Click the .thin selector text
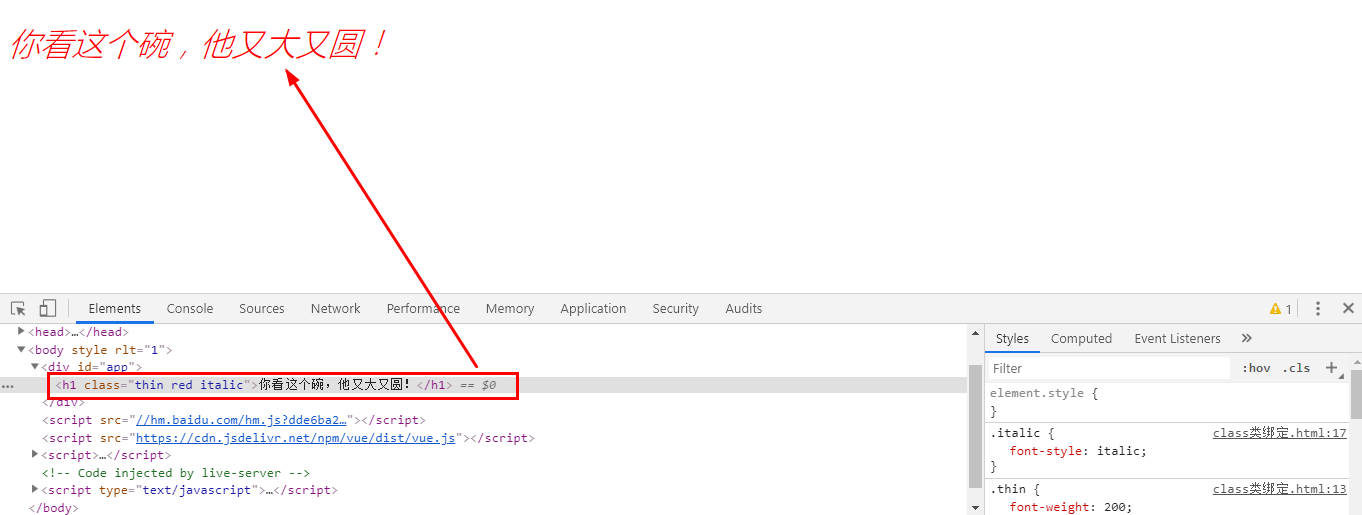1362x515 pixels. click(x=1011, y=489)
